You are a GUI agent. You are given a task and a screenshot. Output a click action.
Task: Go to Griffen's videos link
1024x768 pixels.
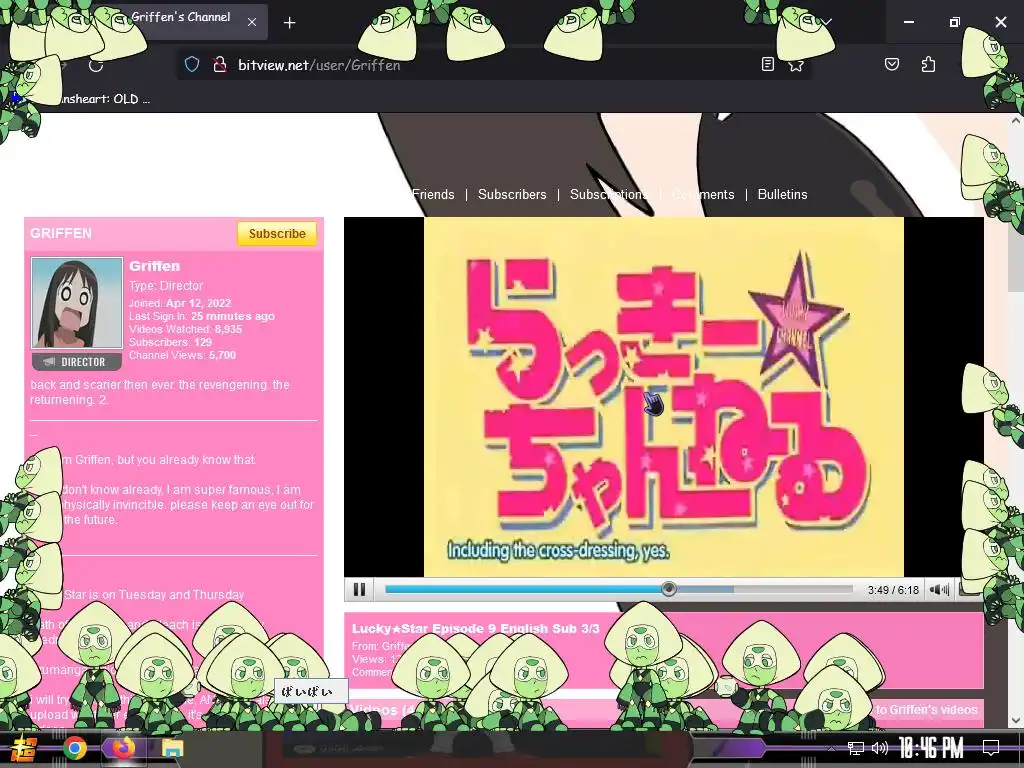tap(926, 710)
